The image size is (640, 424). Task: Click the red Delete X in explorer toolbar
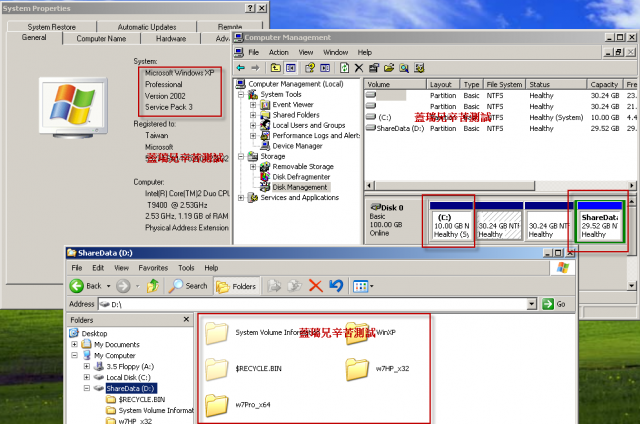(x=316, y=286)
